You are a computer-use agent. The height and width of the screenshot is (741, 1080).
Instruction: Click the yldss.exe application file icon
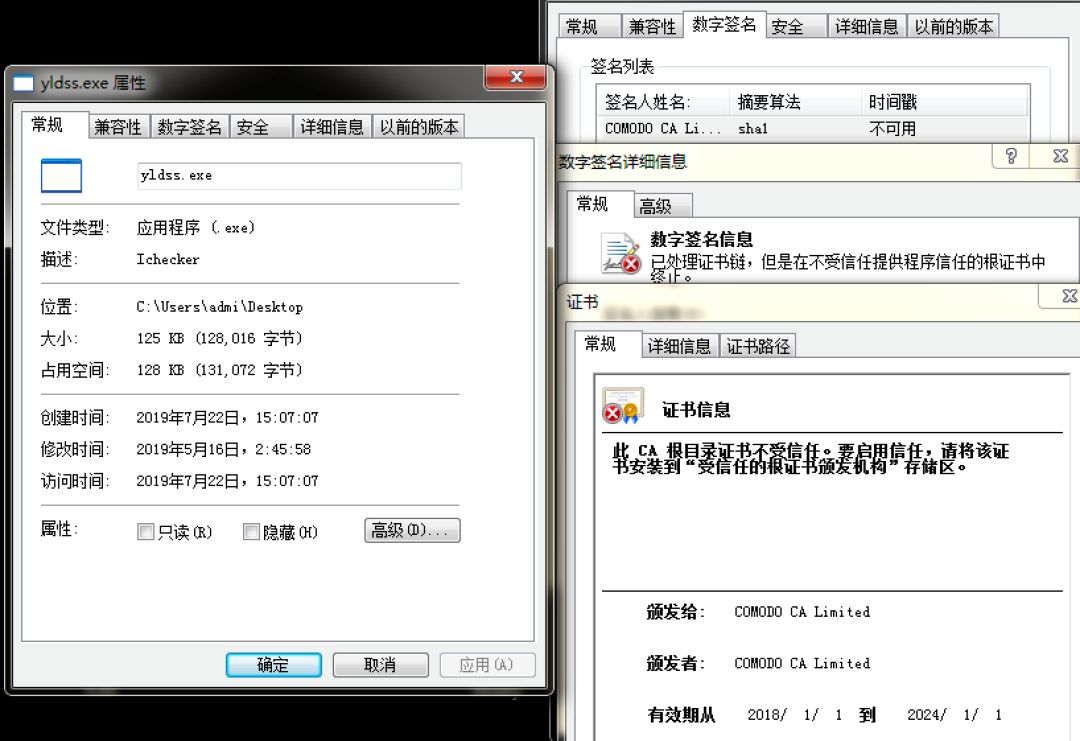click(x=61, y=176)
